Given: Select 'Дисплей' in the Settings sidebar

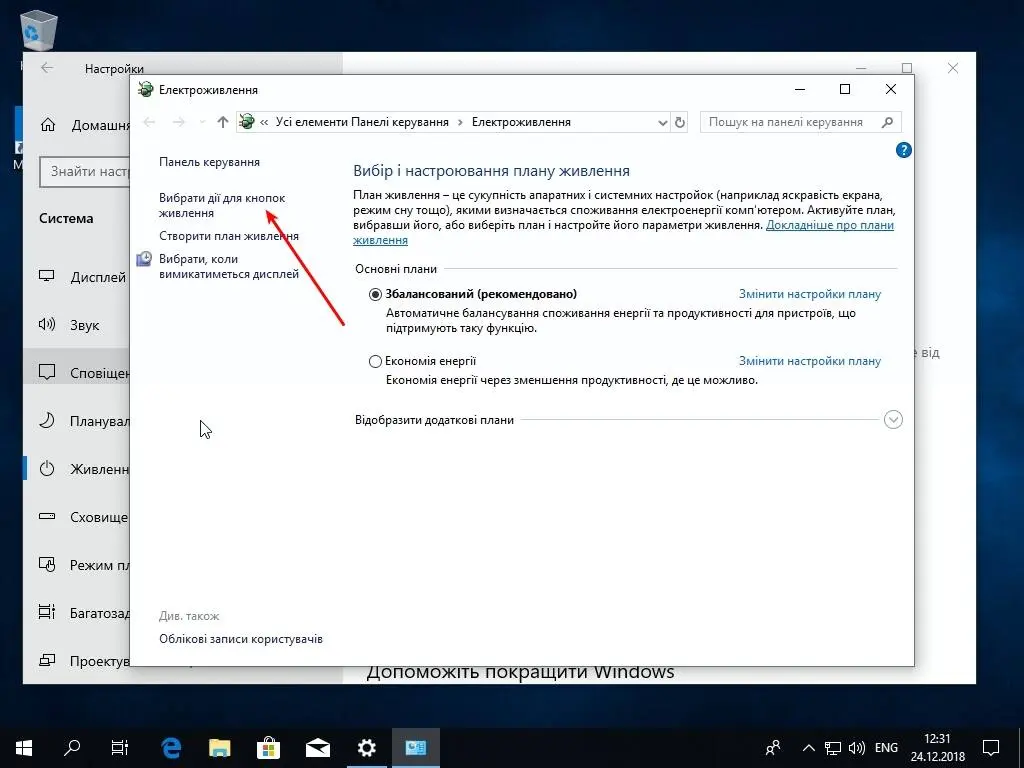Looking at the screenshot, I should (77, 277).
